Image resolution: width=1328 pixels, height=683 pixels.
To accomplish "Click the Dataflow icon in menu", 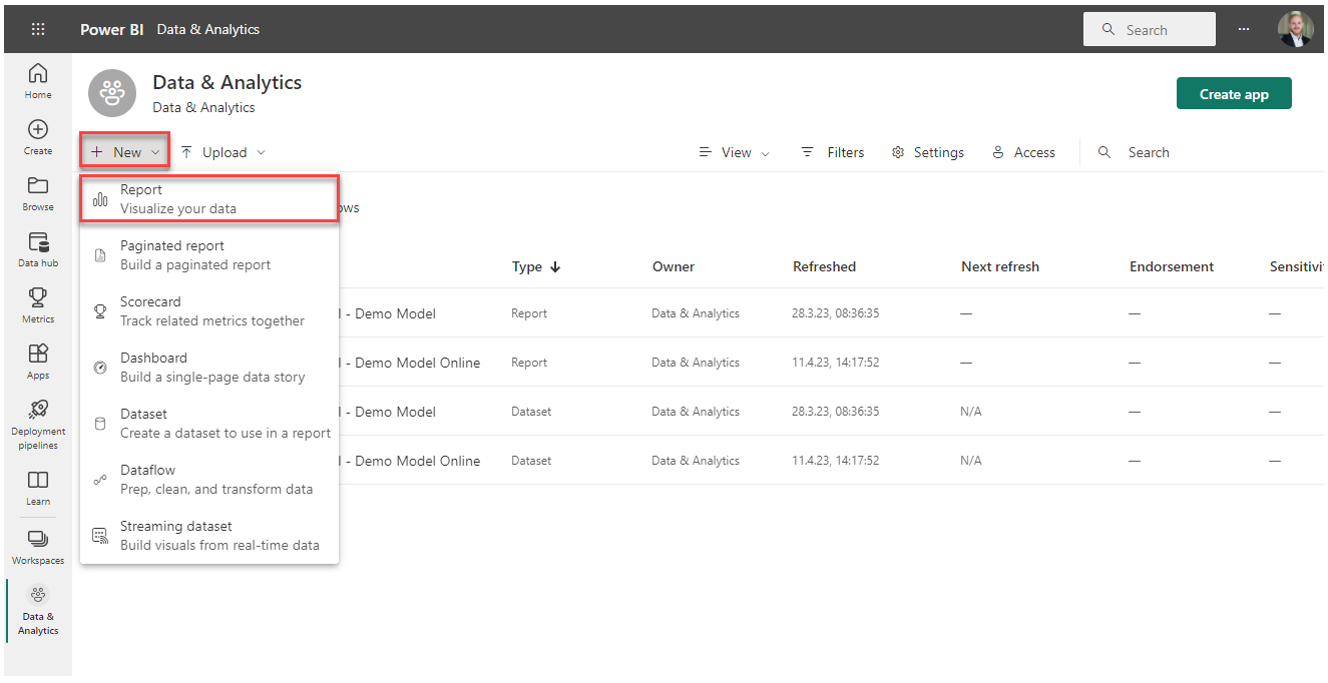I will [100, 479].
